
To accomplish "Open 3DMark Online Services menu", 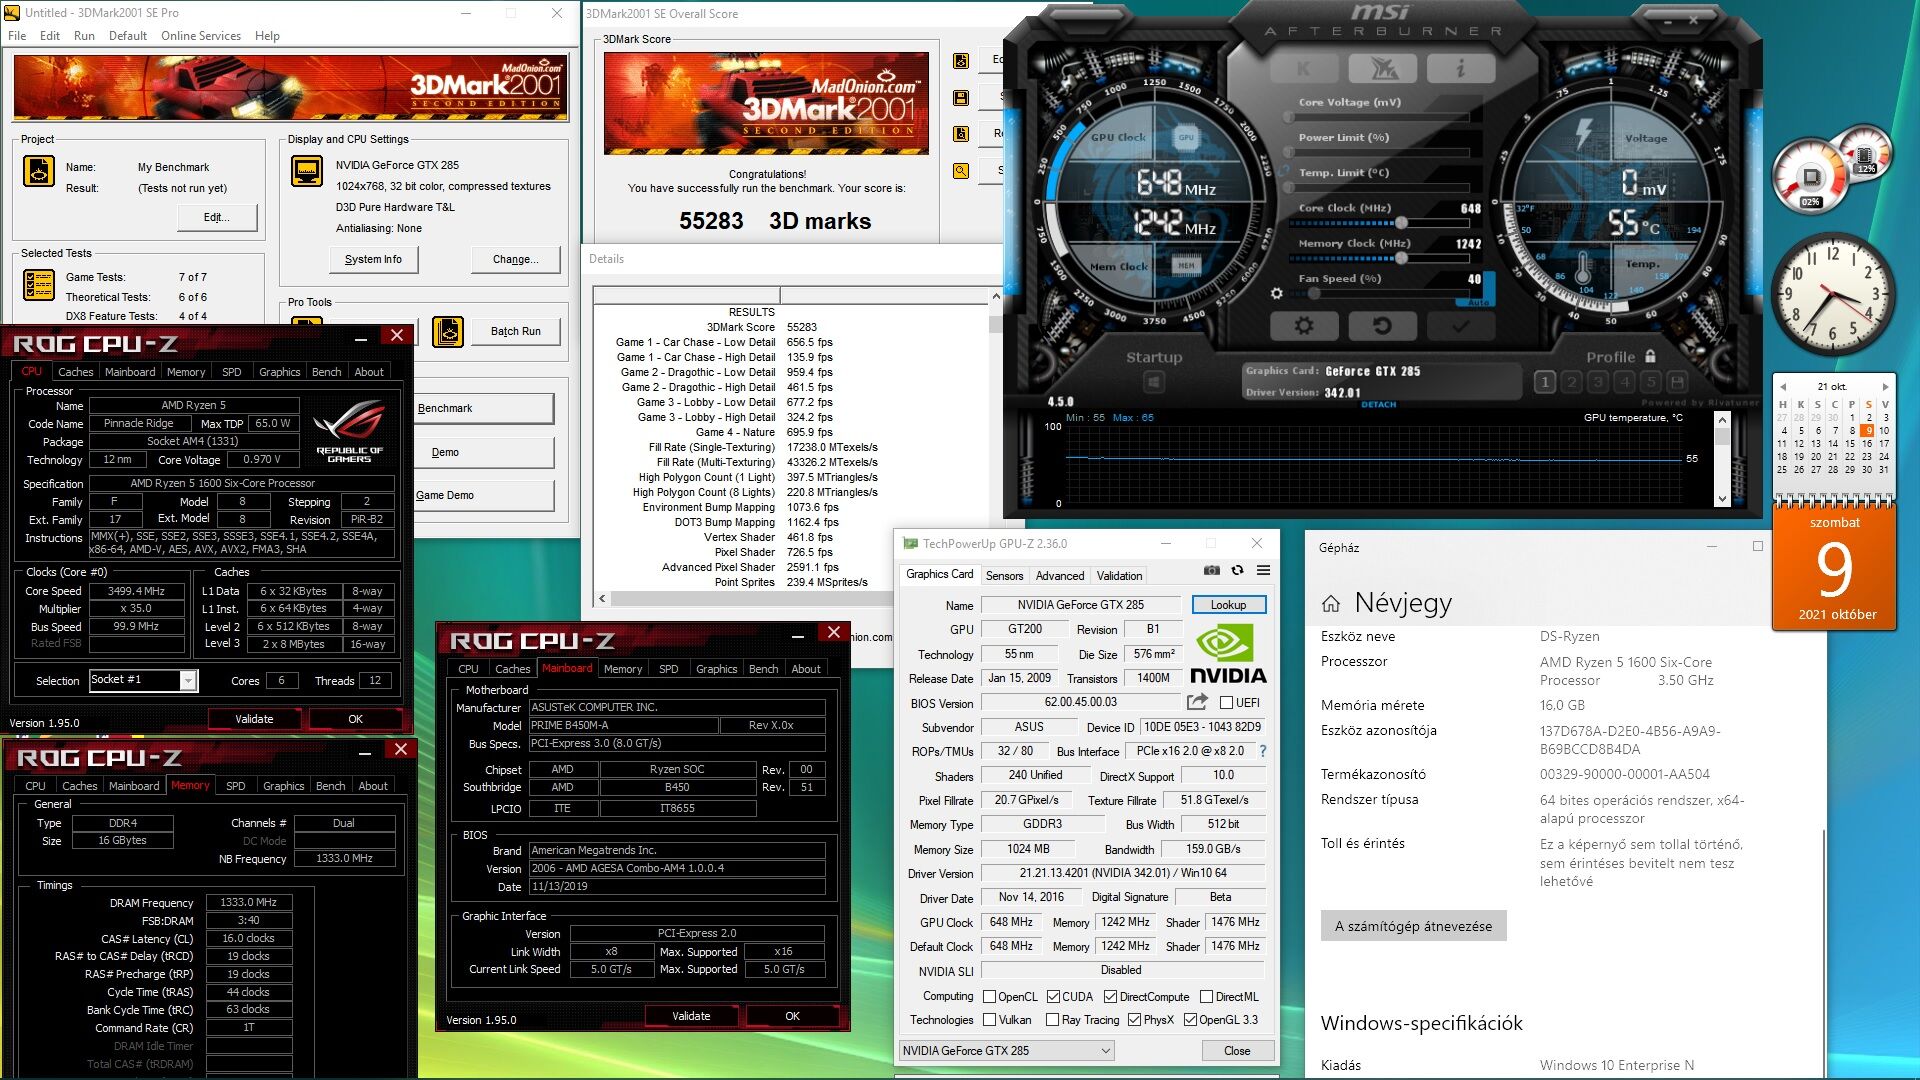I will [200, 36].
